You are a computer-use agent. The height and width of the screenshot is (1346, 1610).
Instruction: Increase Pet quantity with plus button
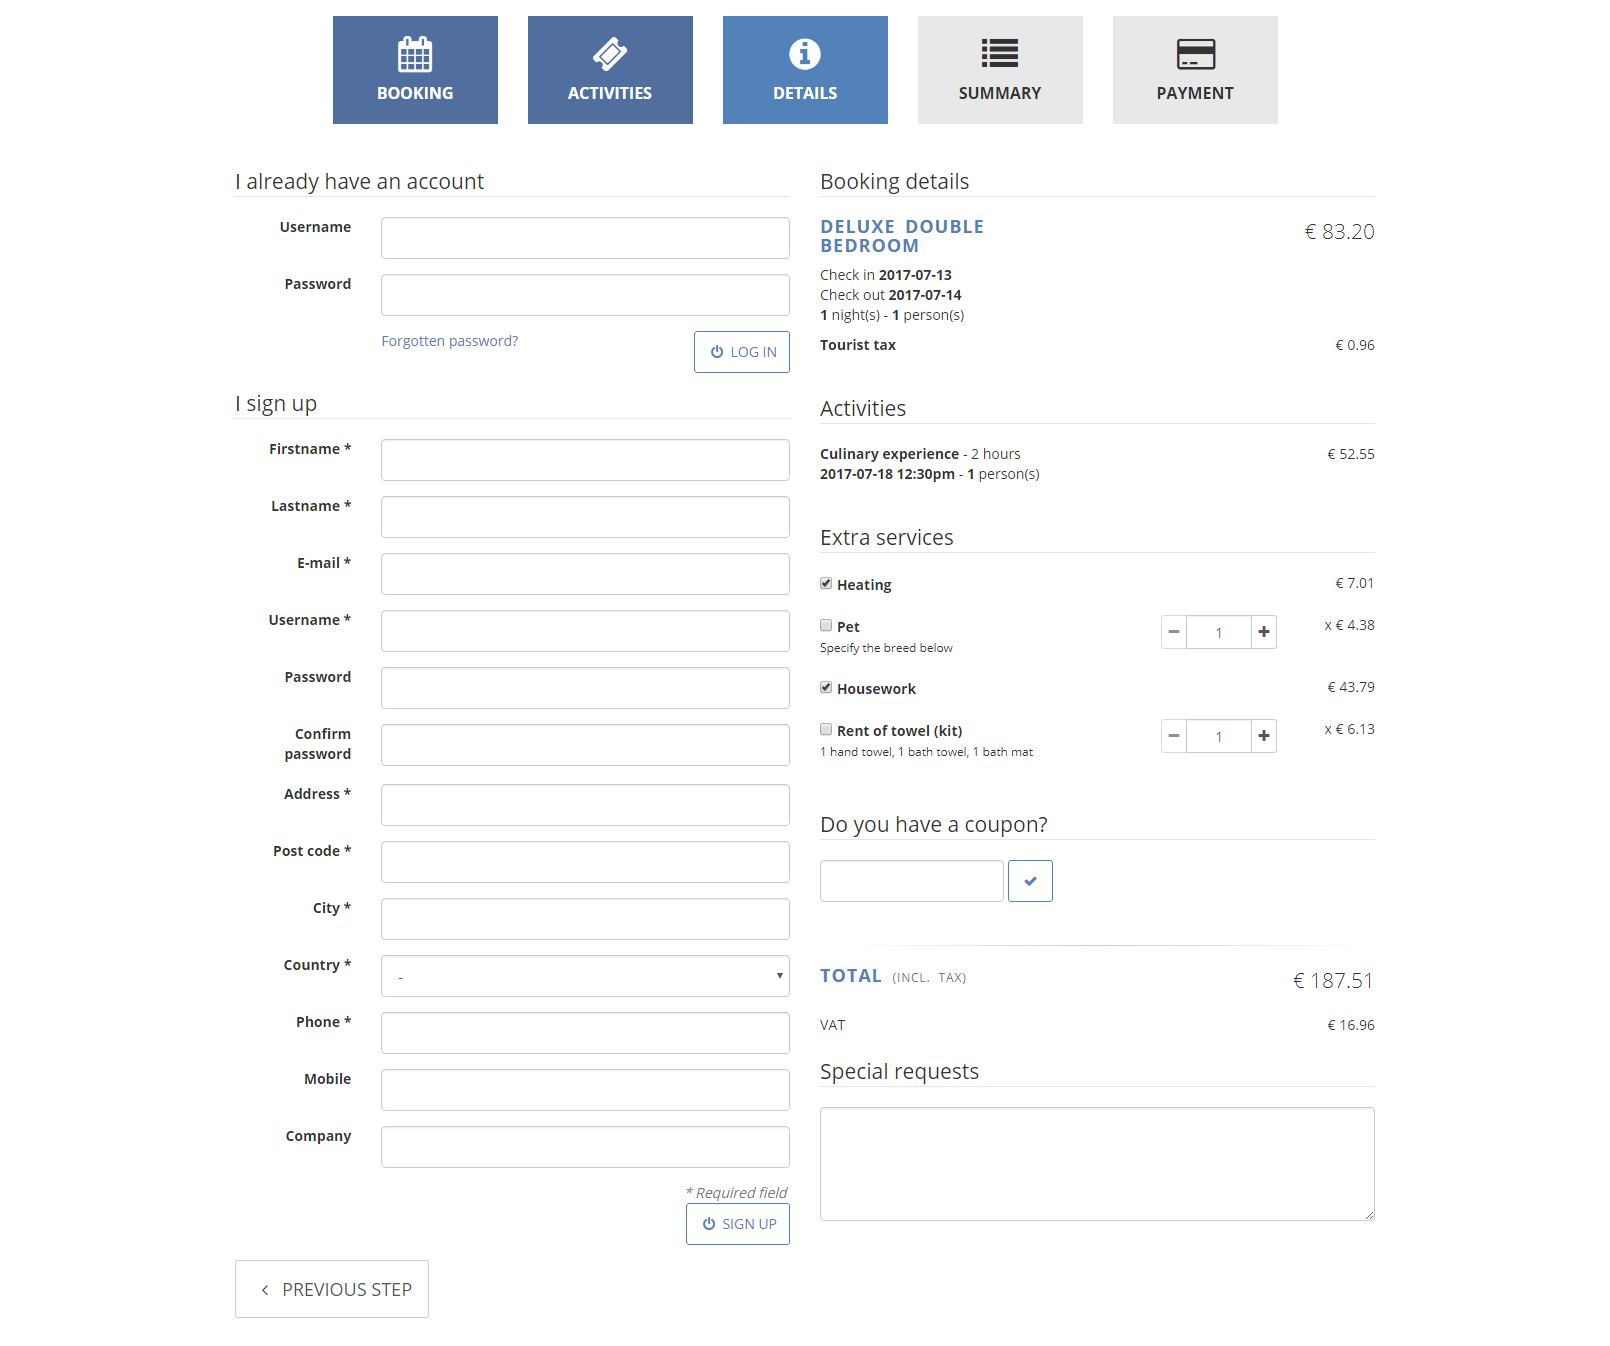(1264, 632)
